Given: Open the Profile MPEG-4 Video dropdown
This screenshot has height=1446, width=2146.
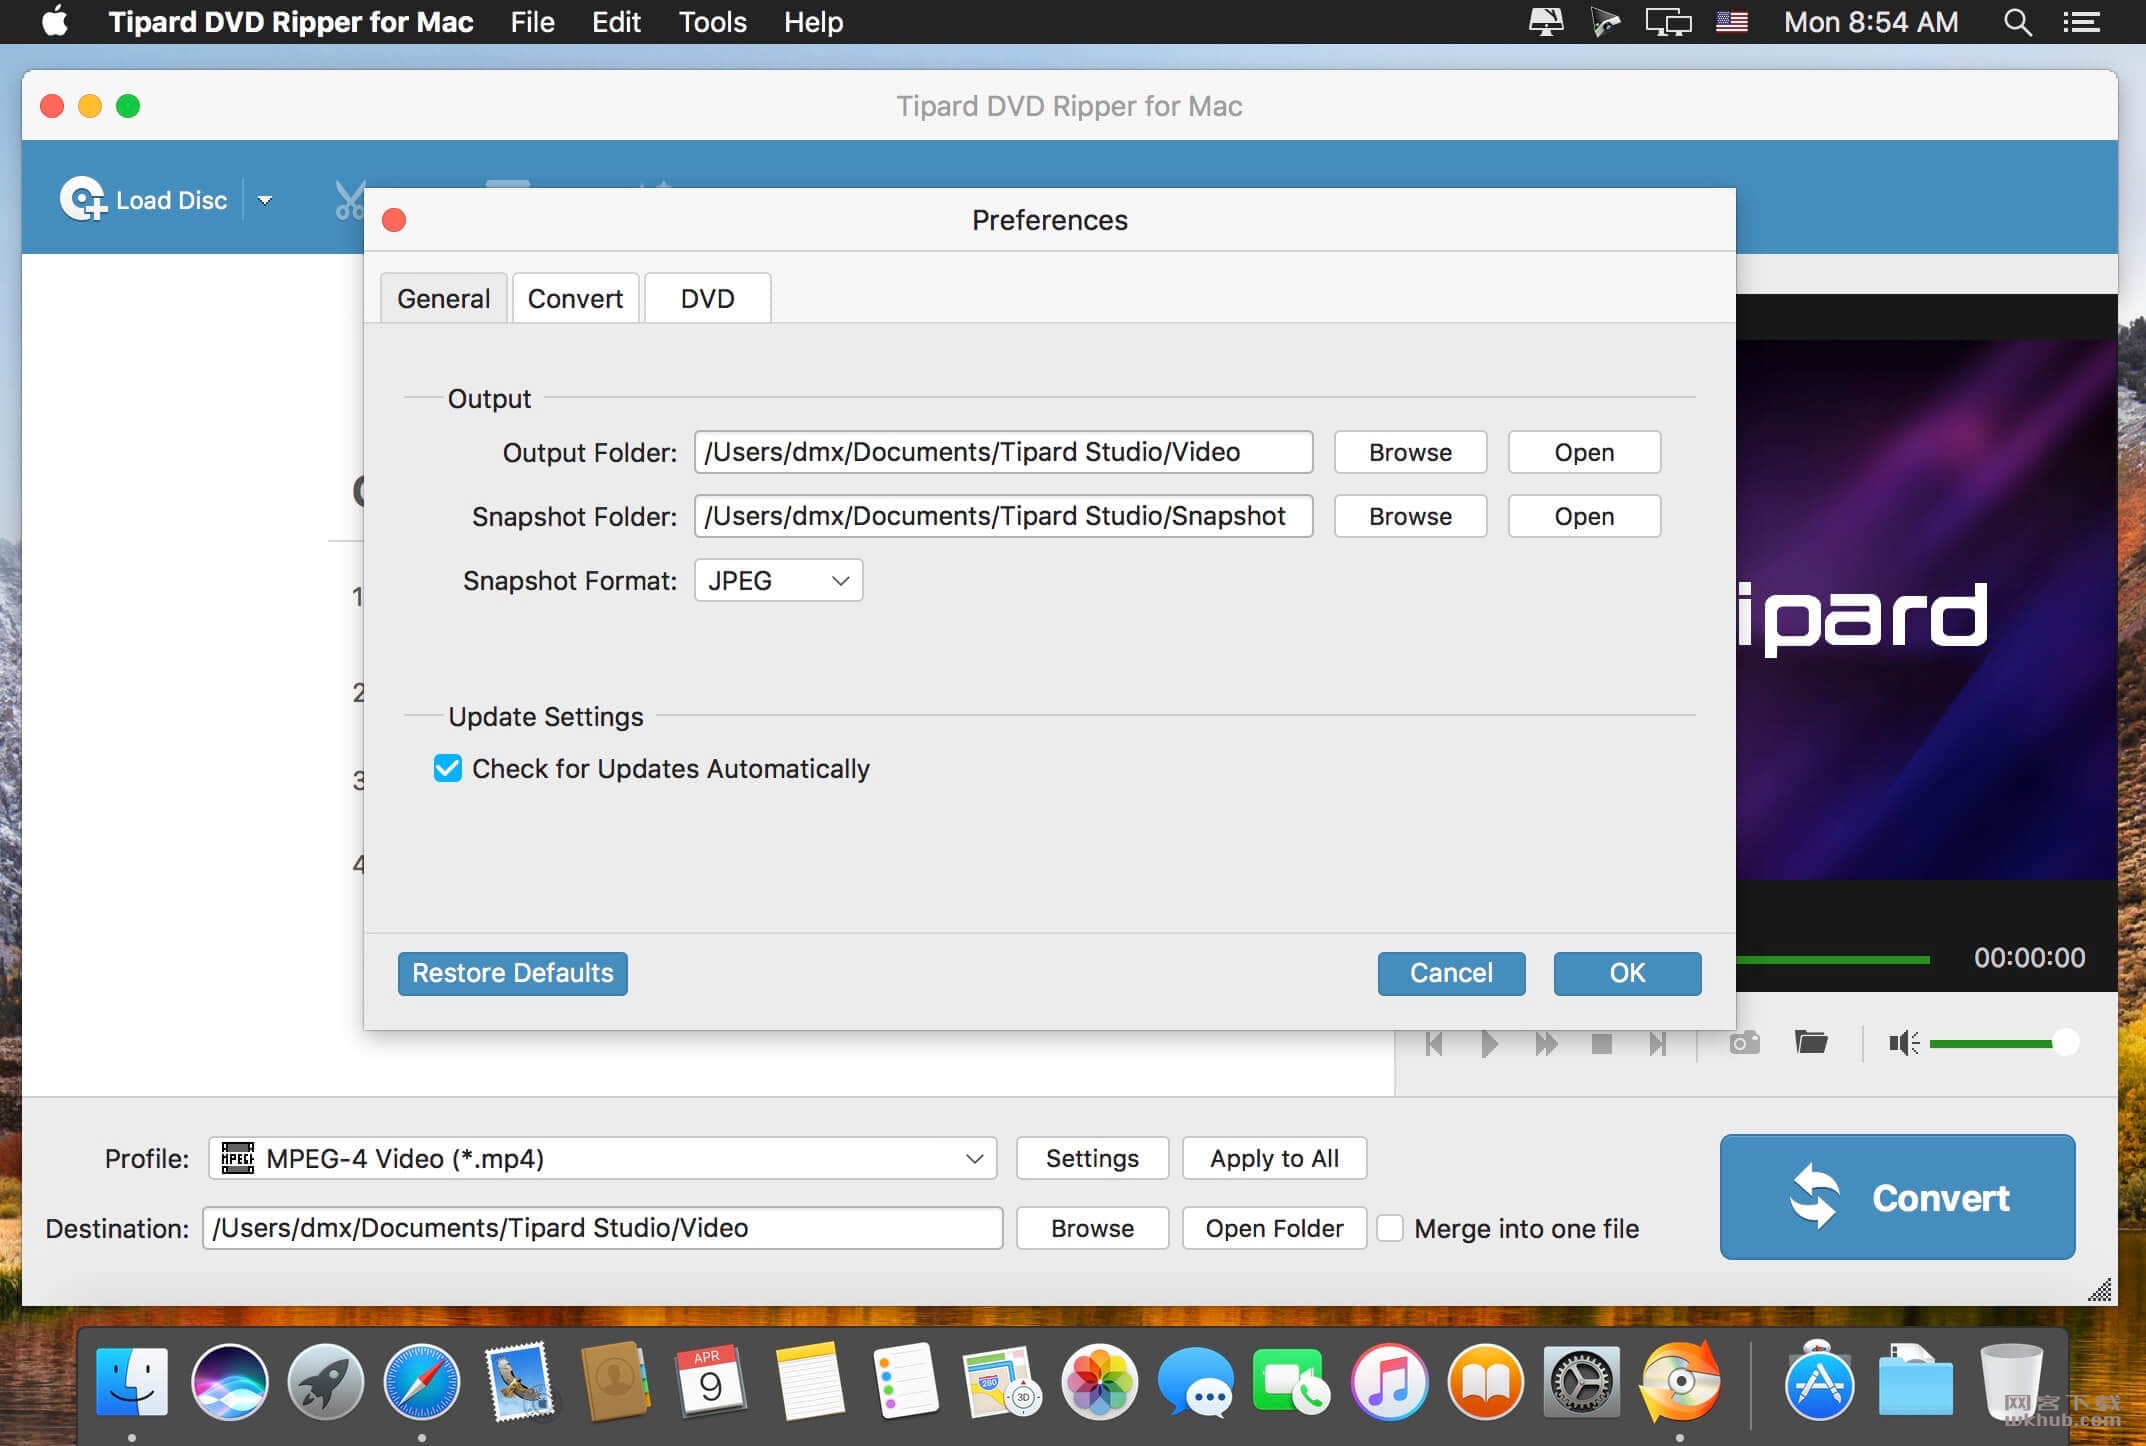Looking at the screenshot, I should point(602,1158).
